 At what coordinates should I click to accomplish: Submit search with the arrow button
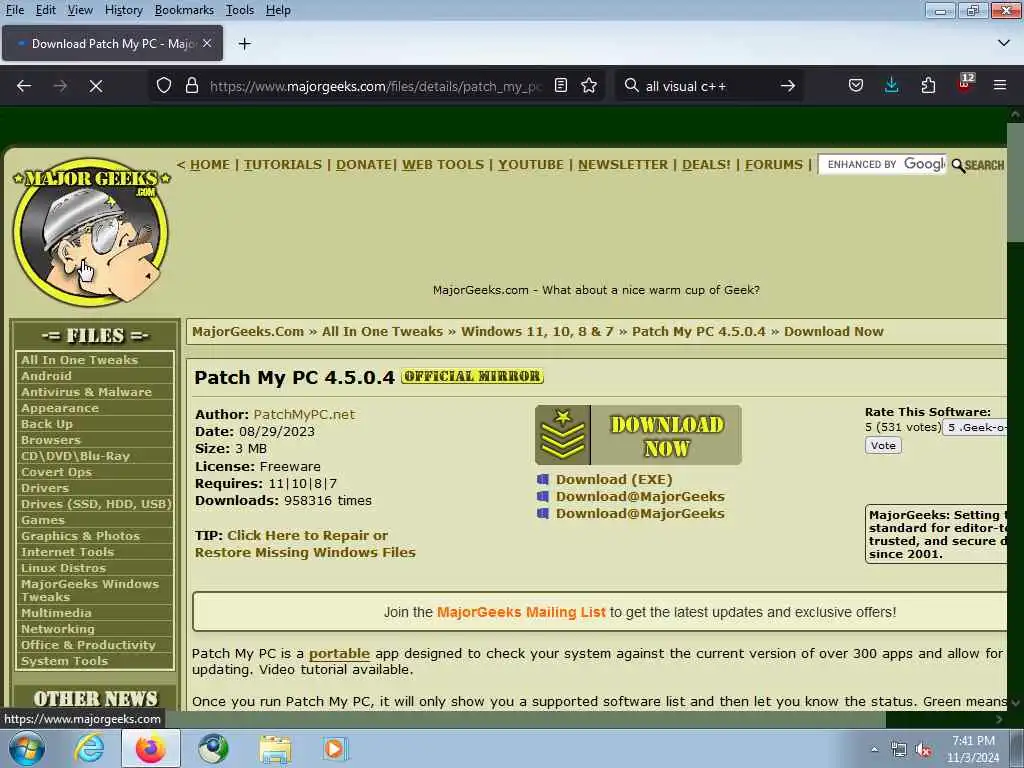[788, 86]
